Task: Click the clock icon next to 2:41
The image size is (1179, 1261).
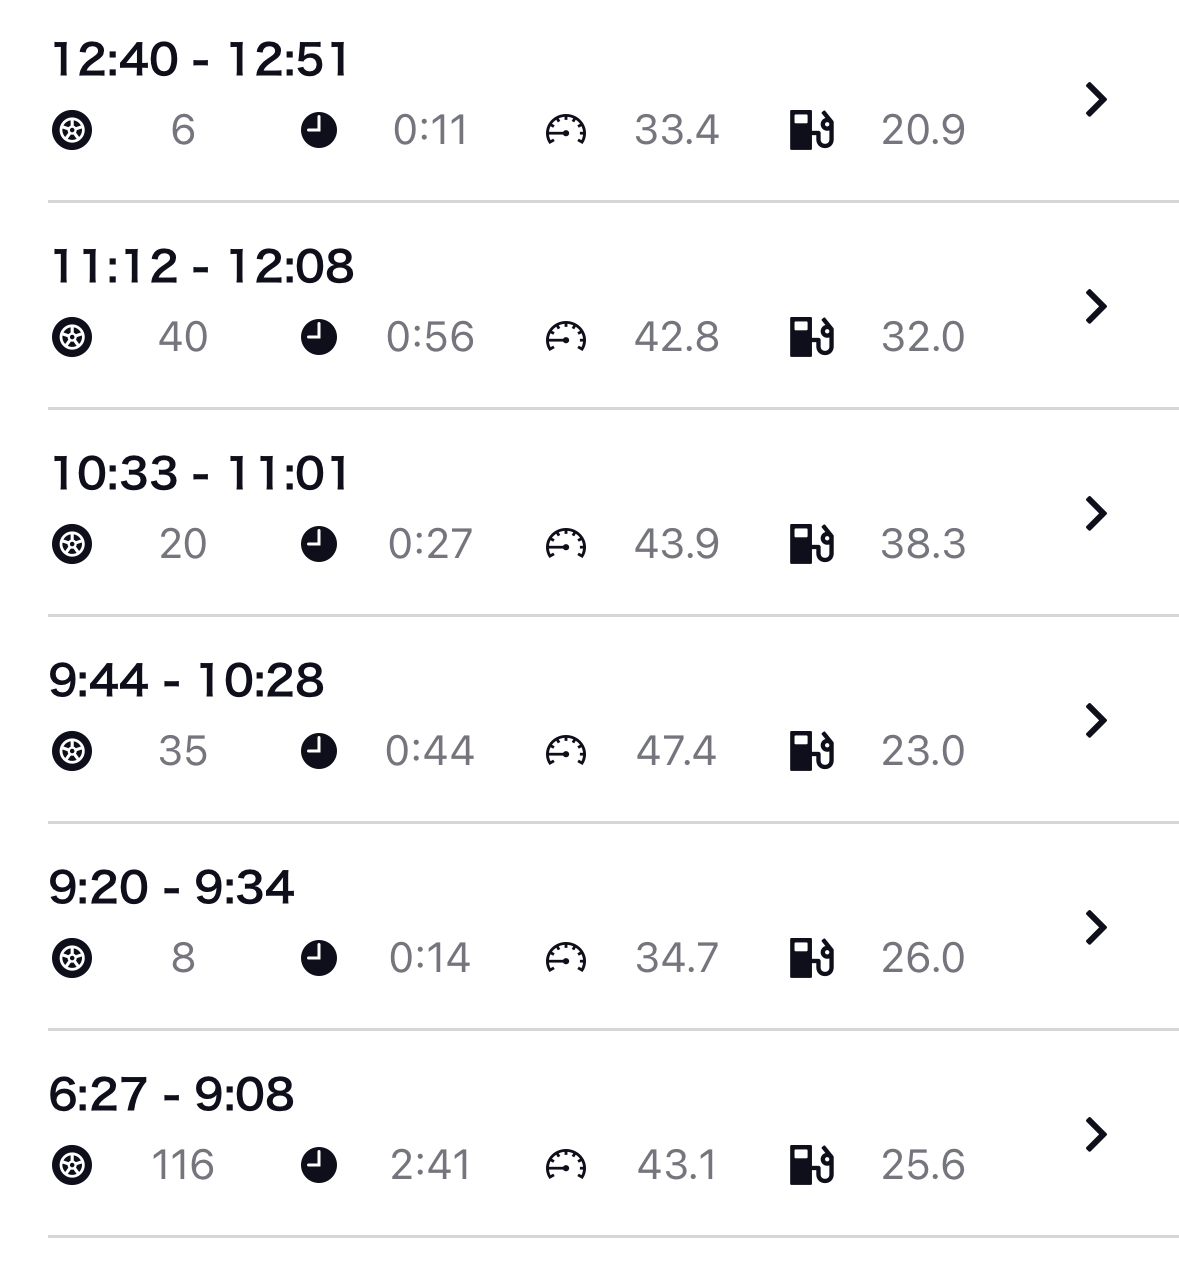Action: coord(319,1165)
